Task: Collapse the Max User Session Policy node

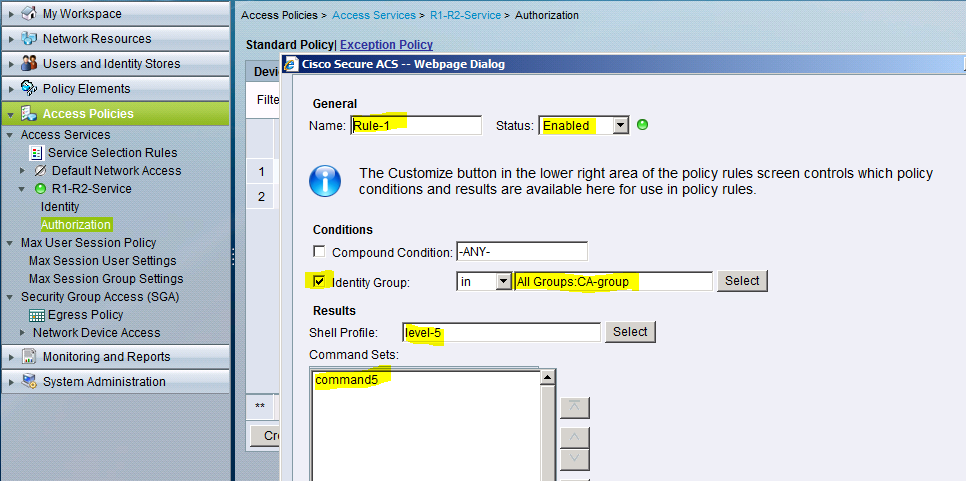Action: (x=10, y=243)
